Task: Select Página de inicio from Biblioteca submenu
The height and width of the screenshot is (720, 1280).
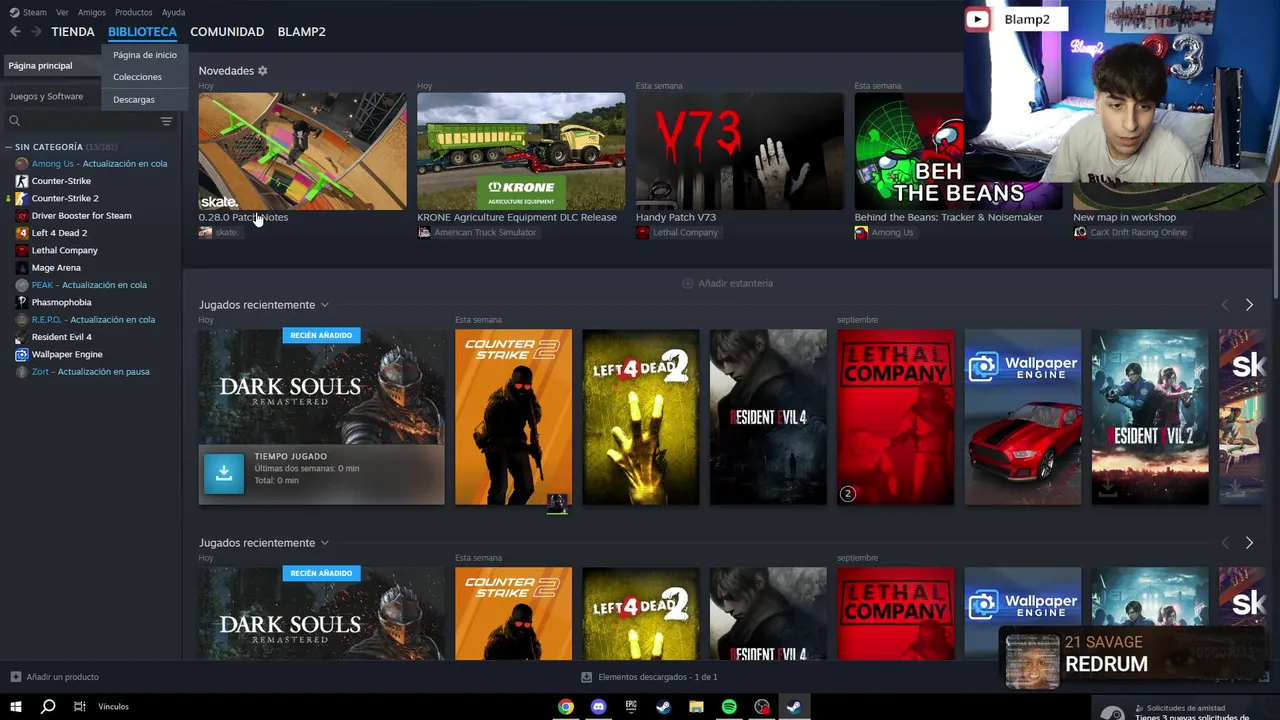Action: coord(145,55)
